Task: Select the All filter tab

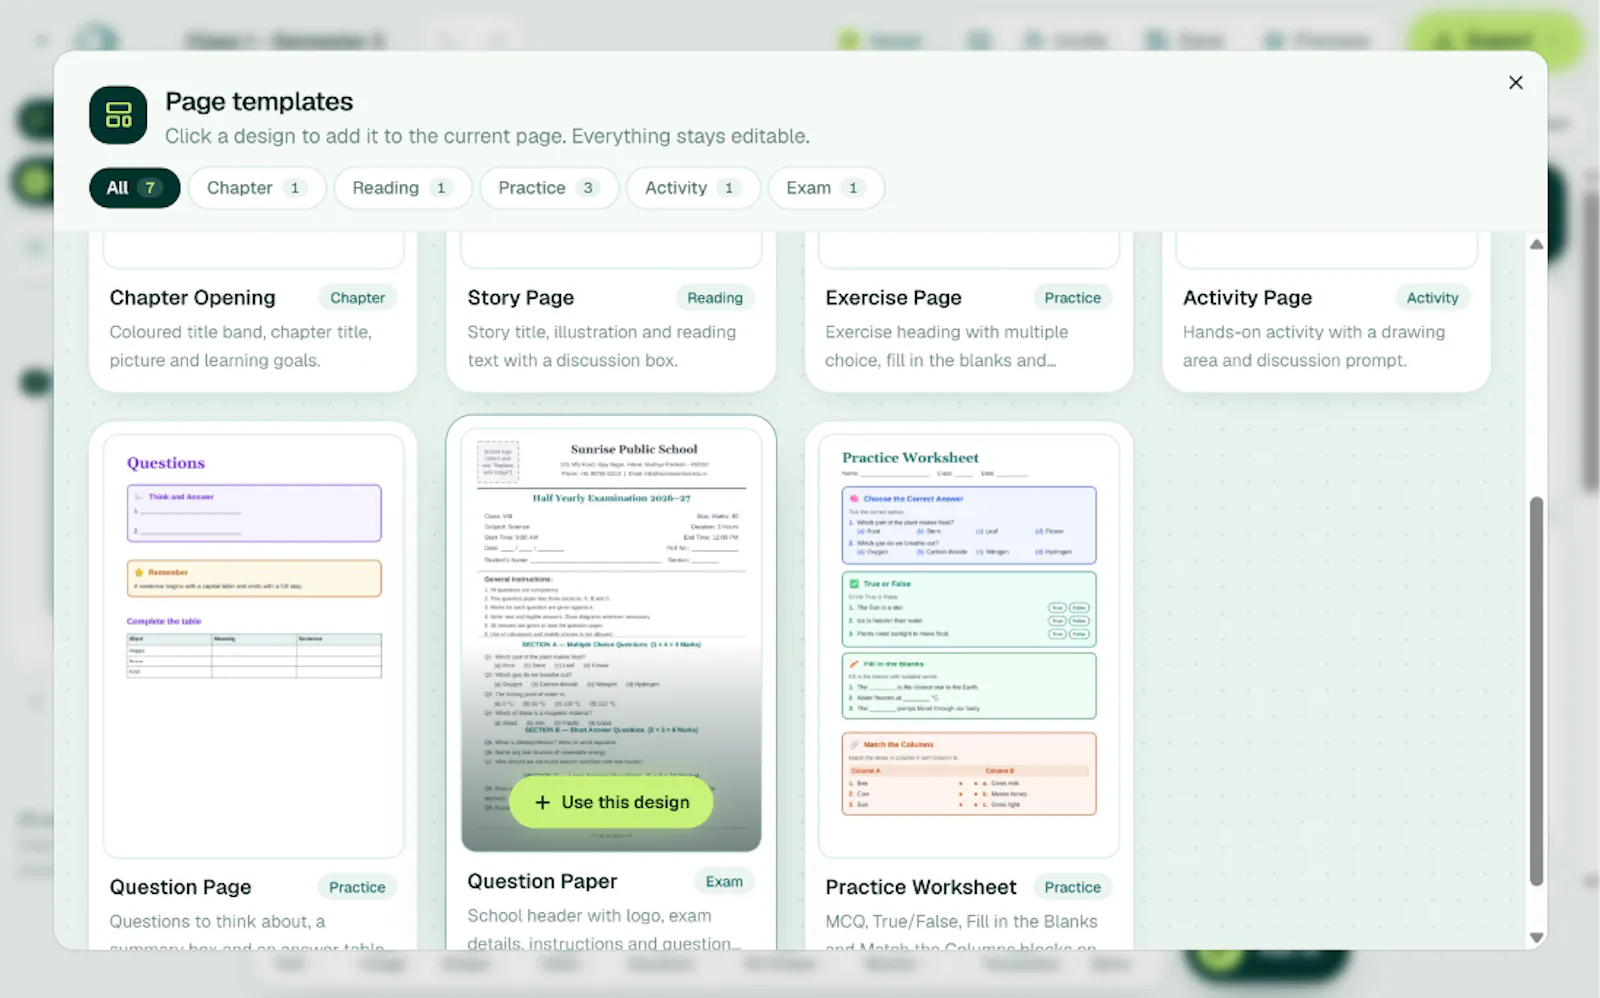Action: click(135, 188)
